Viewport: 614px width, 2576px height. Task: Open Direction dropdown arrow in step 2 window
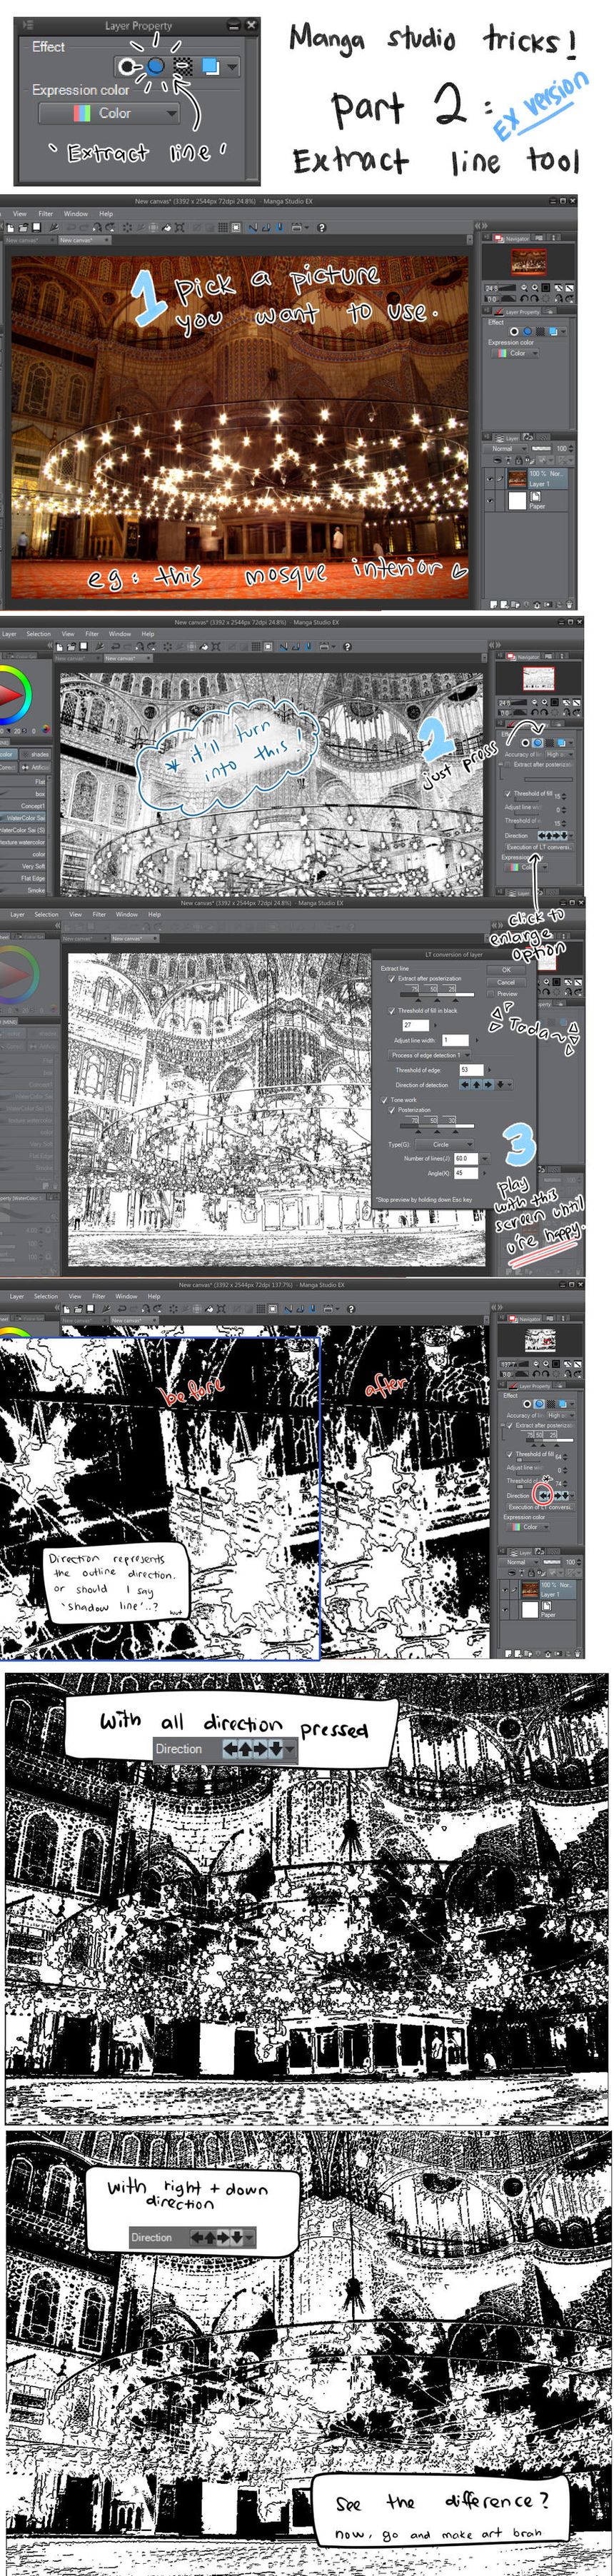click(572, 836)
